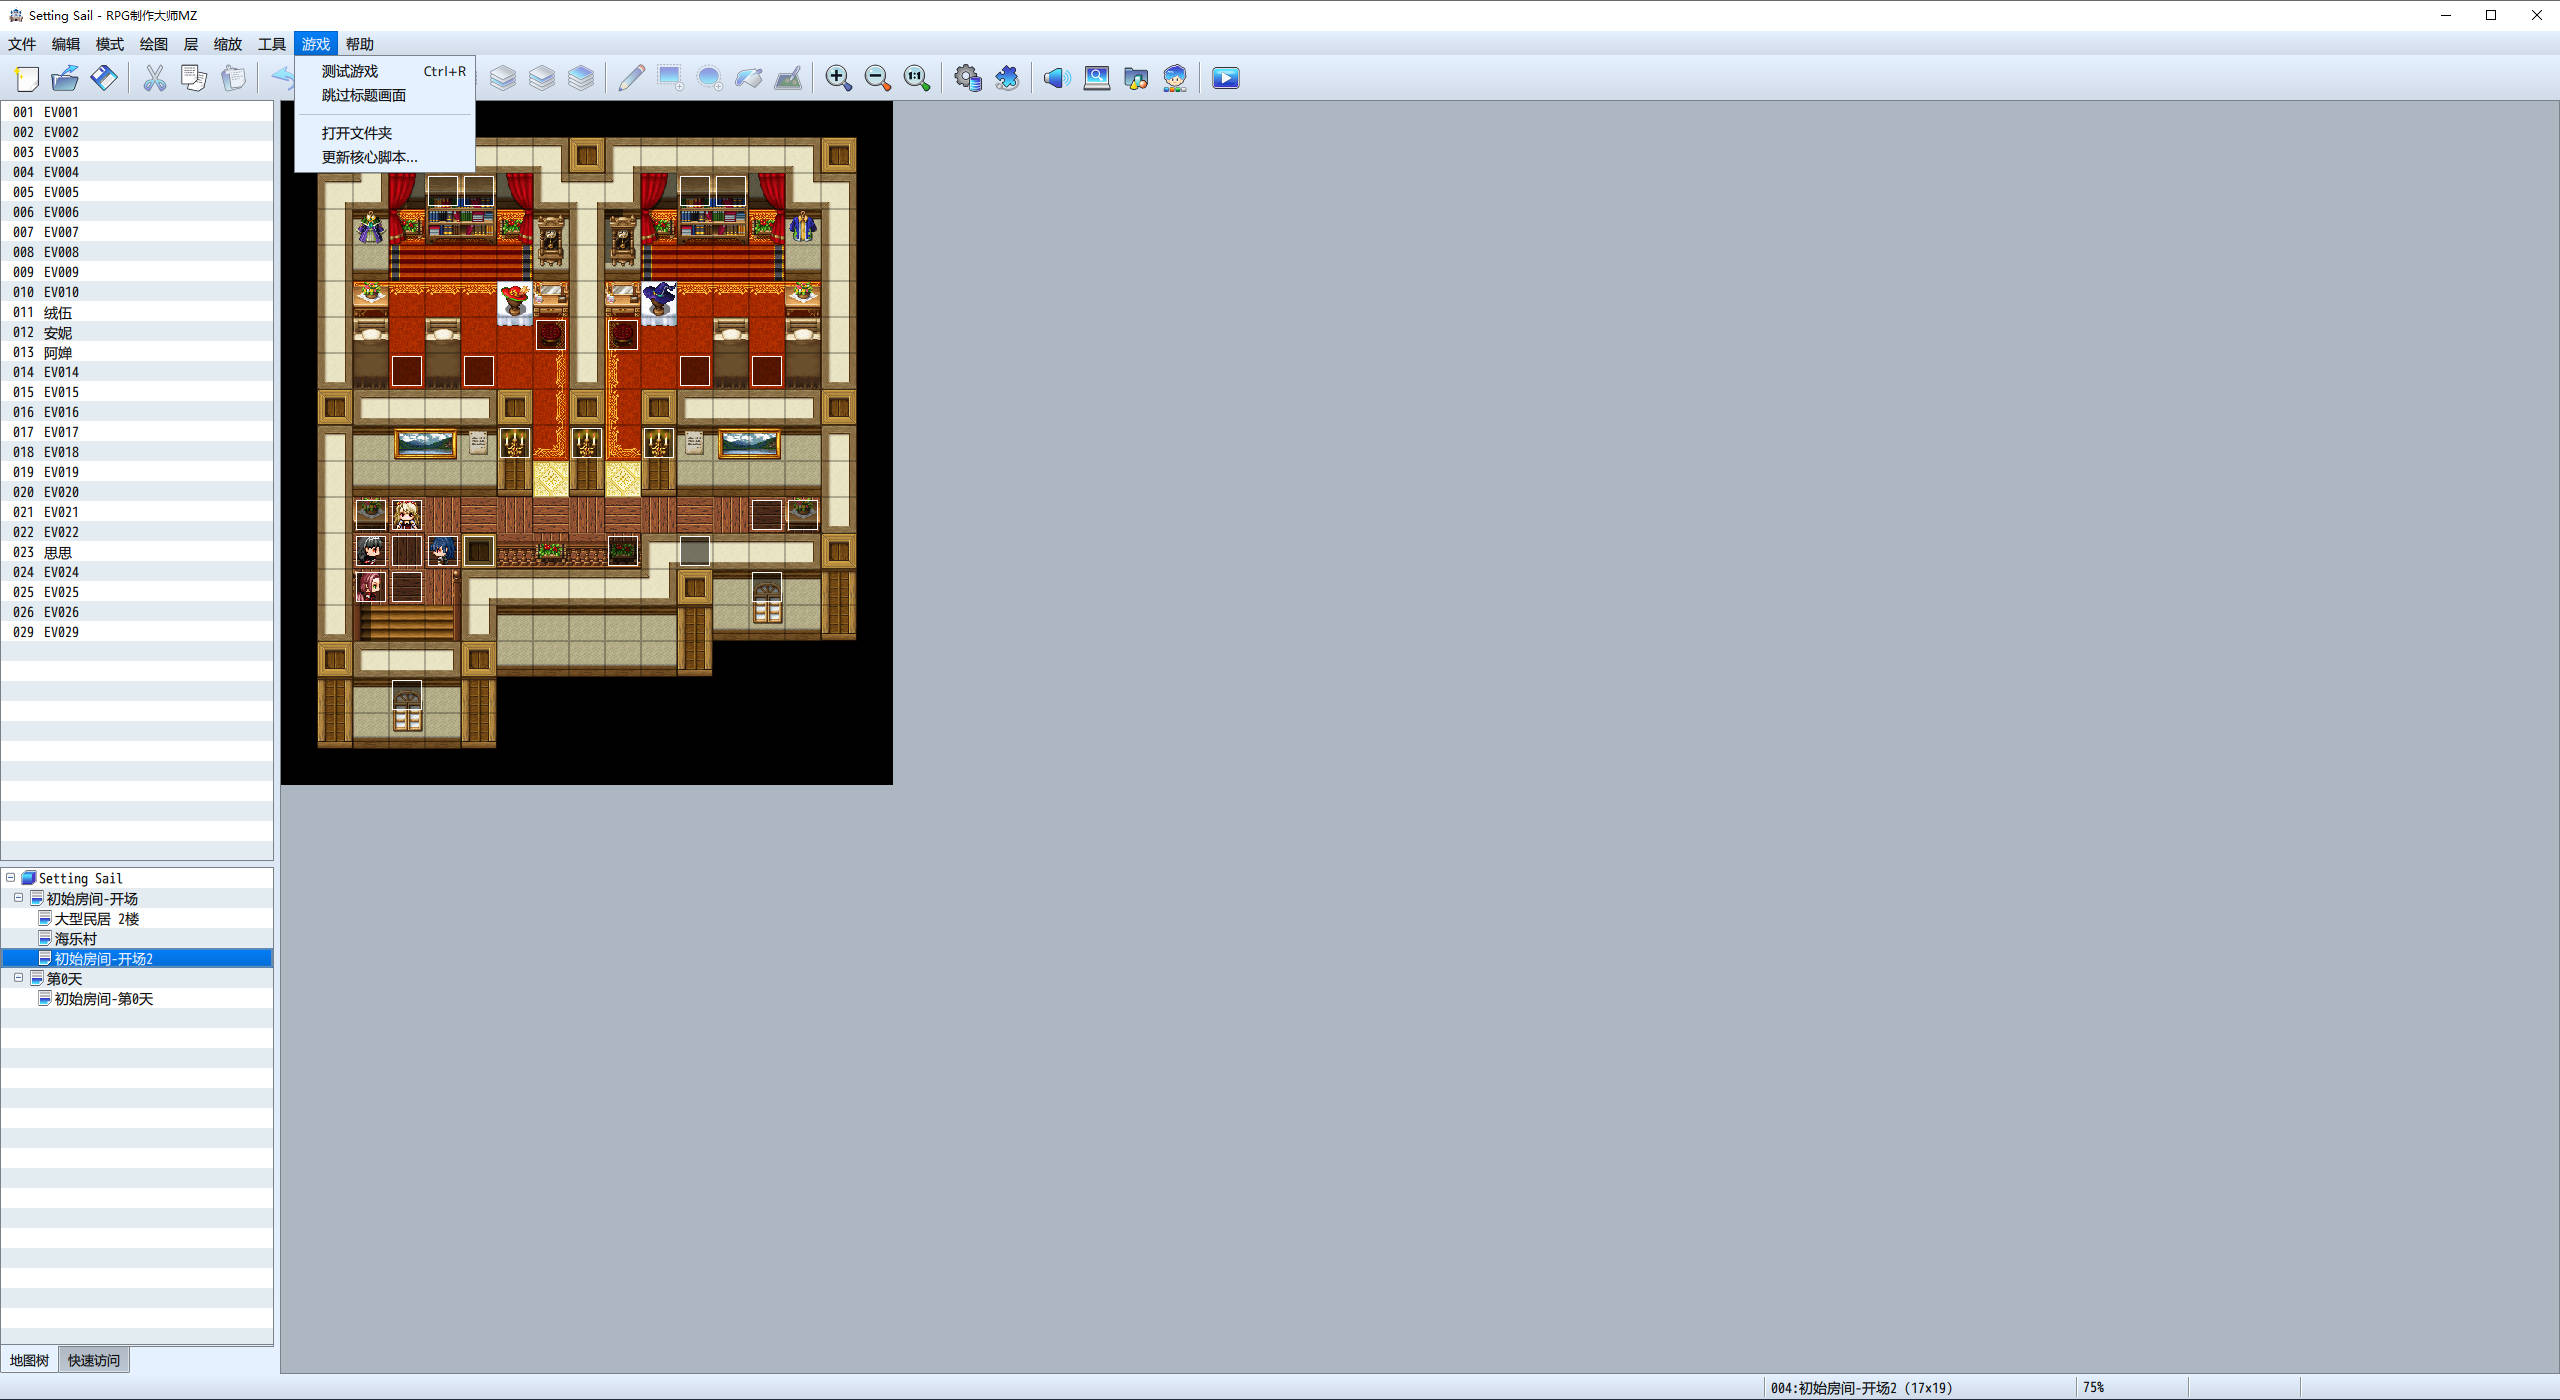Select event 012 安妮 in the list
Image resolution: width=2560 pixels, height=1400 pixels.
coord(137,332)
